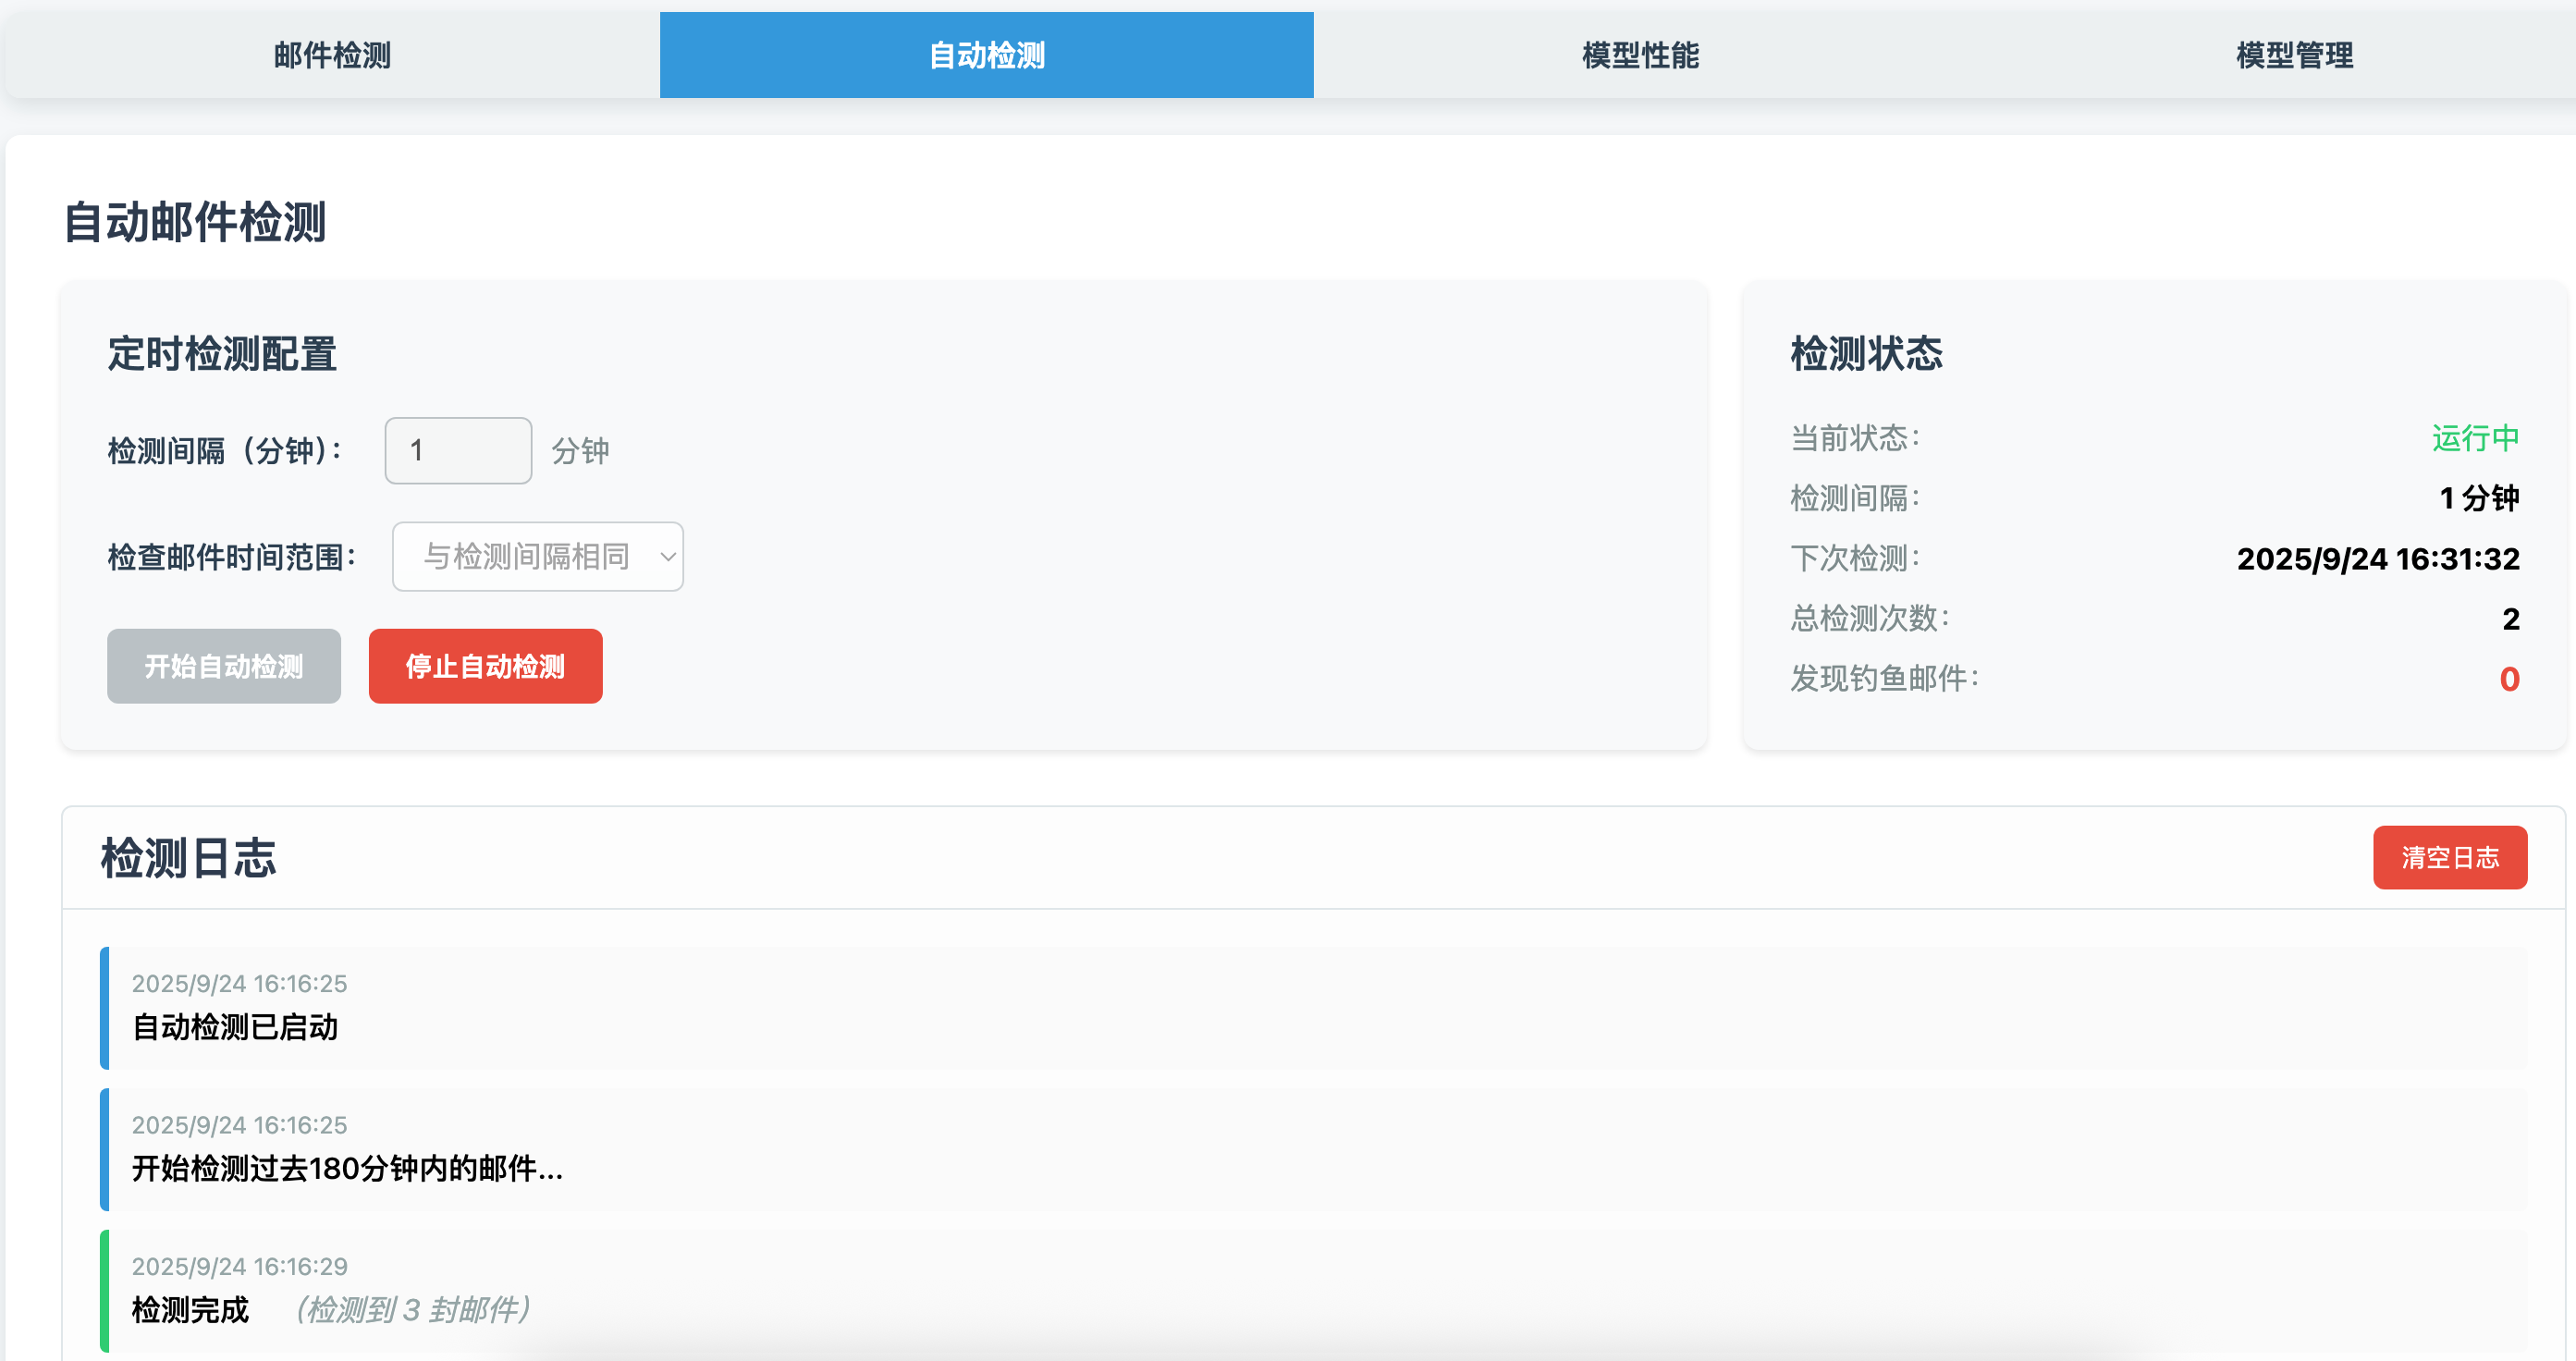Click the 下次检测 label
Screen dimensions: 2576x1361
(1855, 558)
